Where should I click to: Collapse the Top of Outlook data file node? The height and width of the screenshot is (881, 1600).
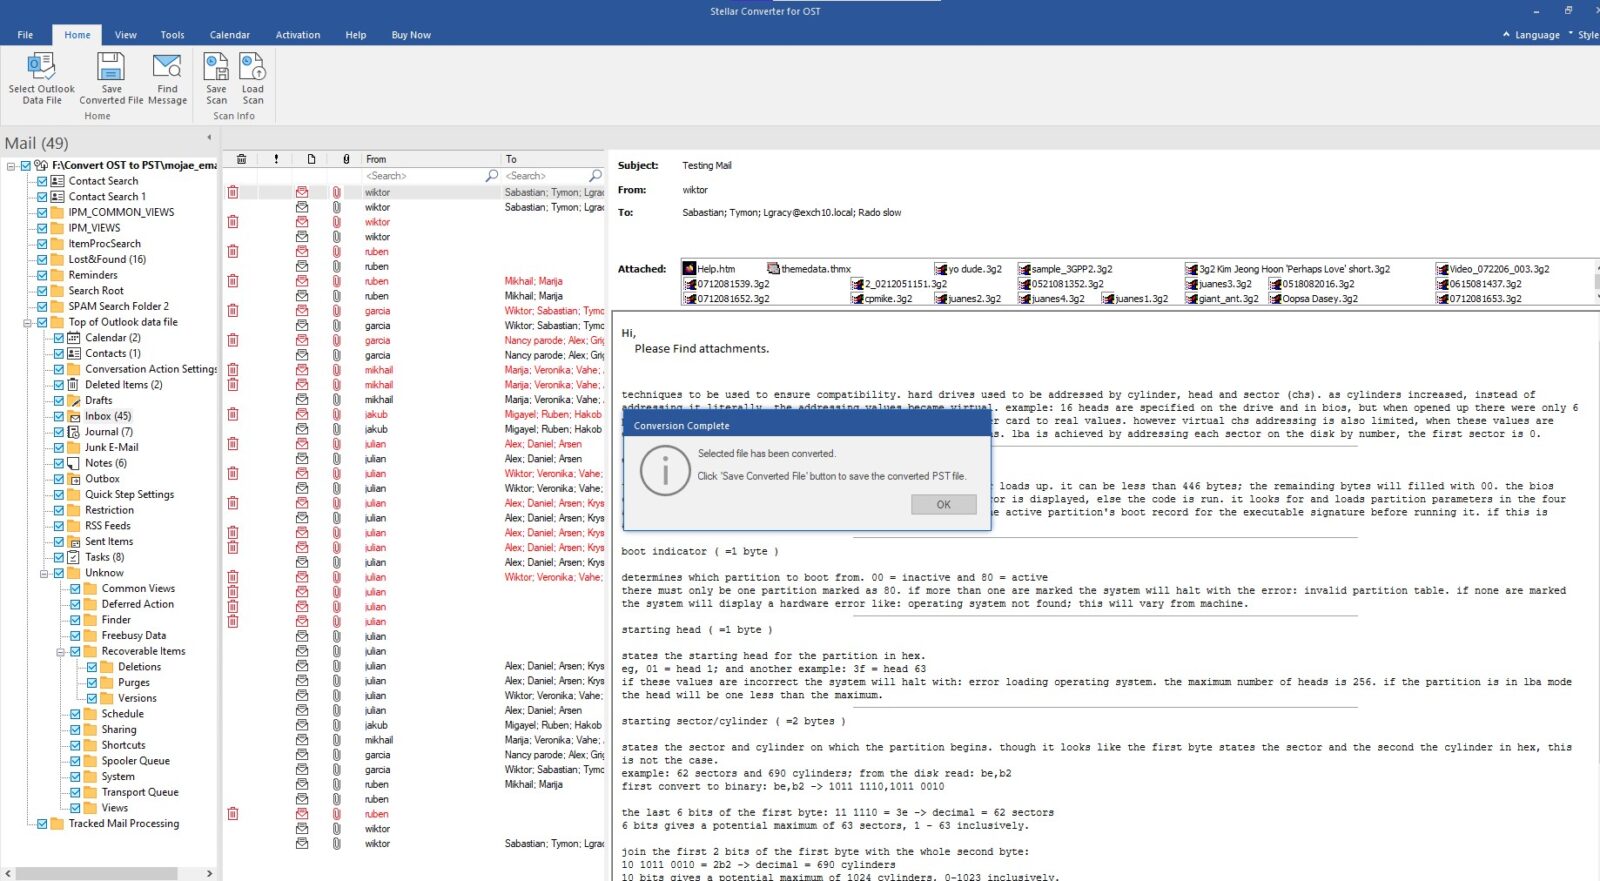(27, 323)
